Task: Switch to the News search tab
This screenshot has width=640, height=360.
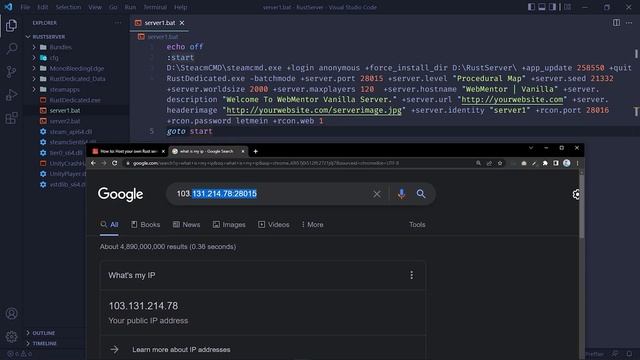Action: pos(187,224)
